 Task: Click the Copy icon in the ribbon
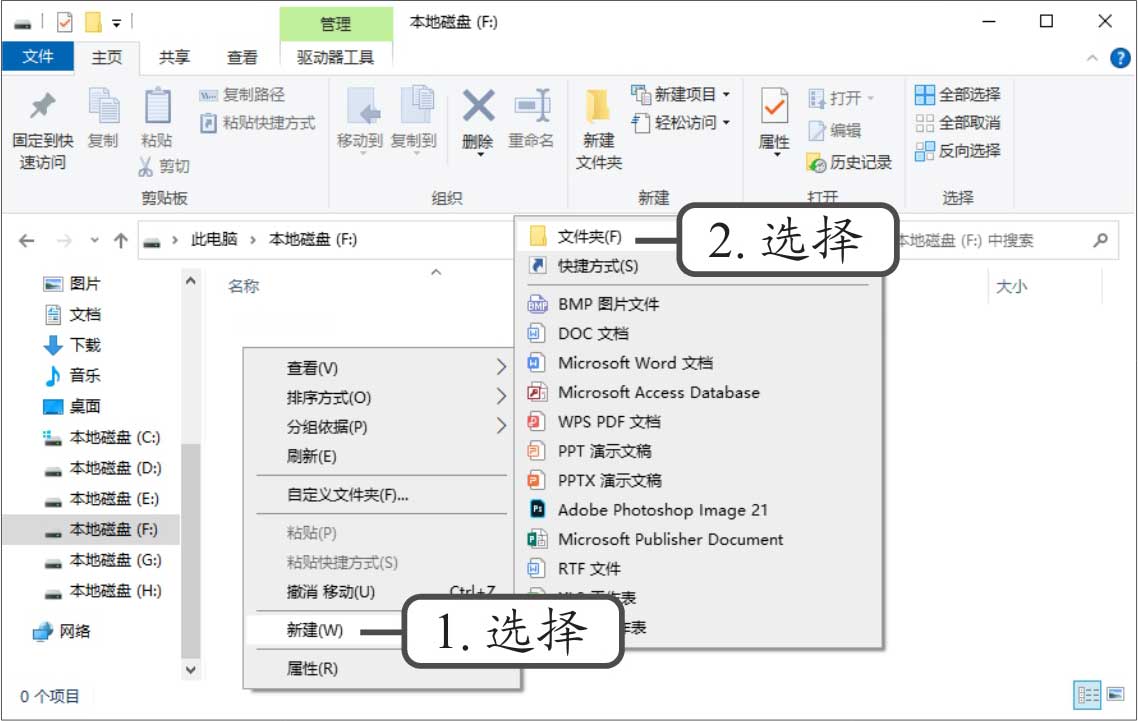[104, 106]
